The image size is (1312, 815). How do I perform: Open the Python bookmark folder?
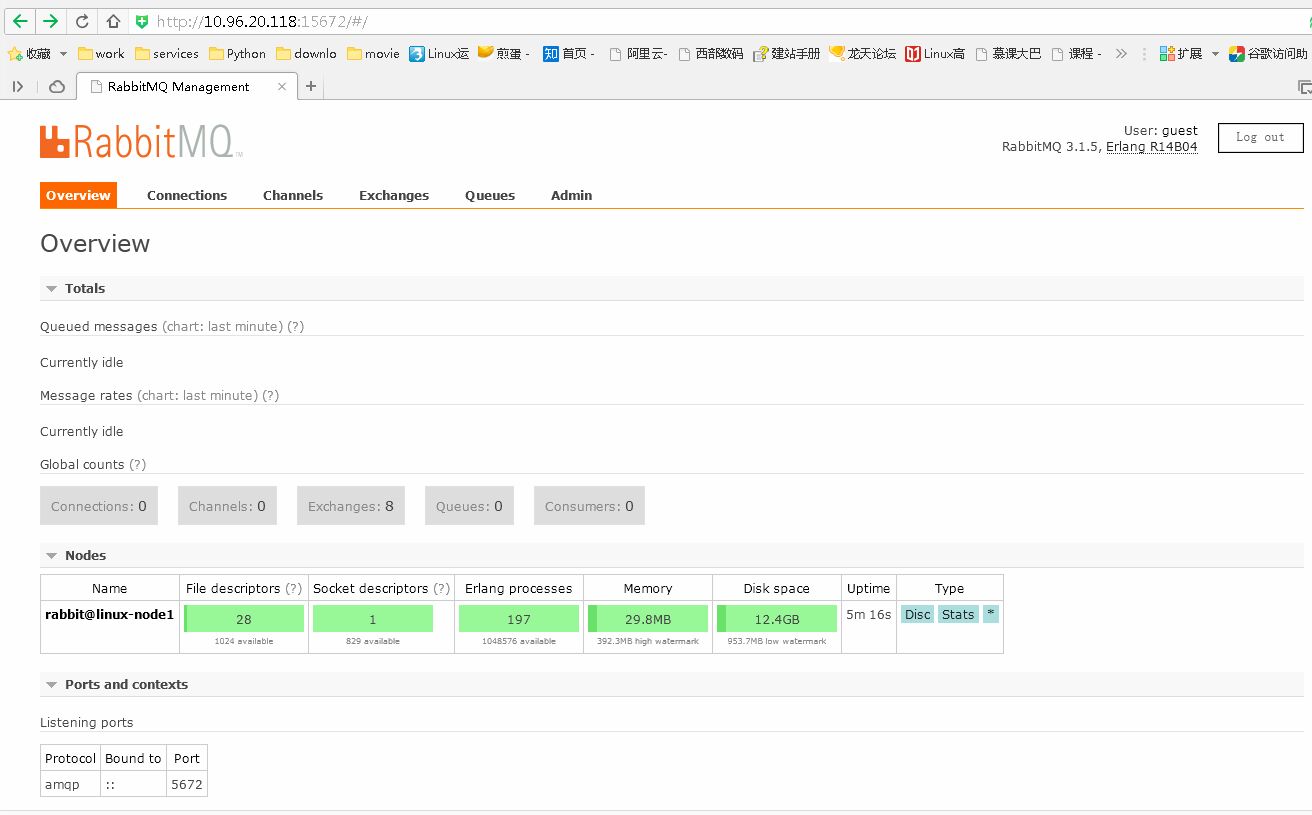click(237, 54)
